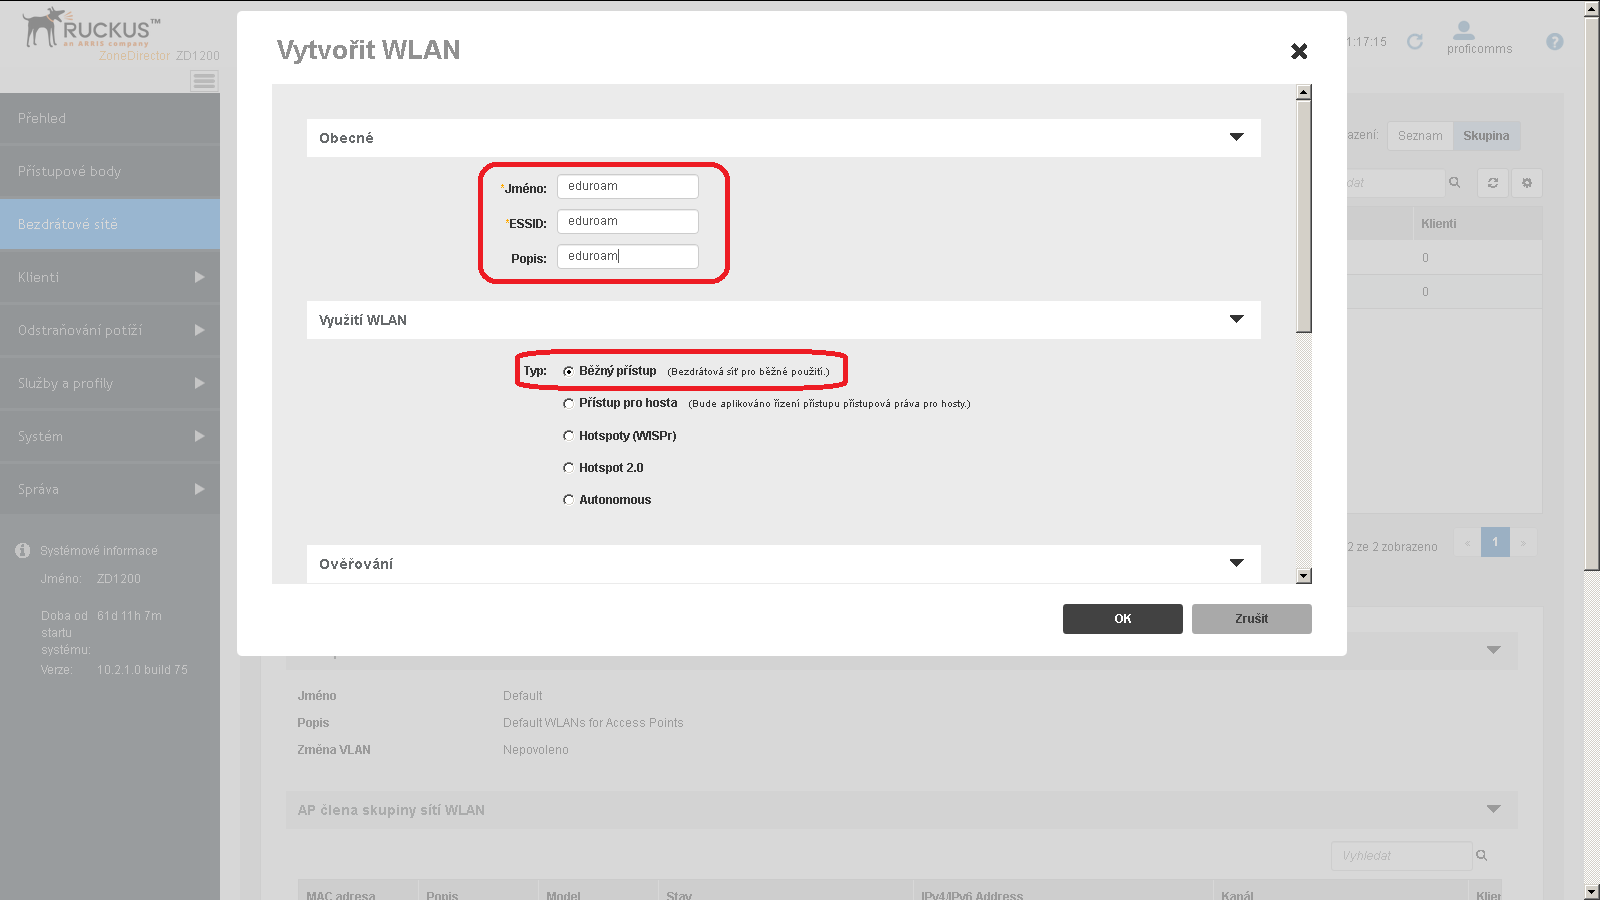Cancel the dialog with the Zrušit button

click(x=1250, y=618)
